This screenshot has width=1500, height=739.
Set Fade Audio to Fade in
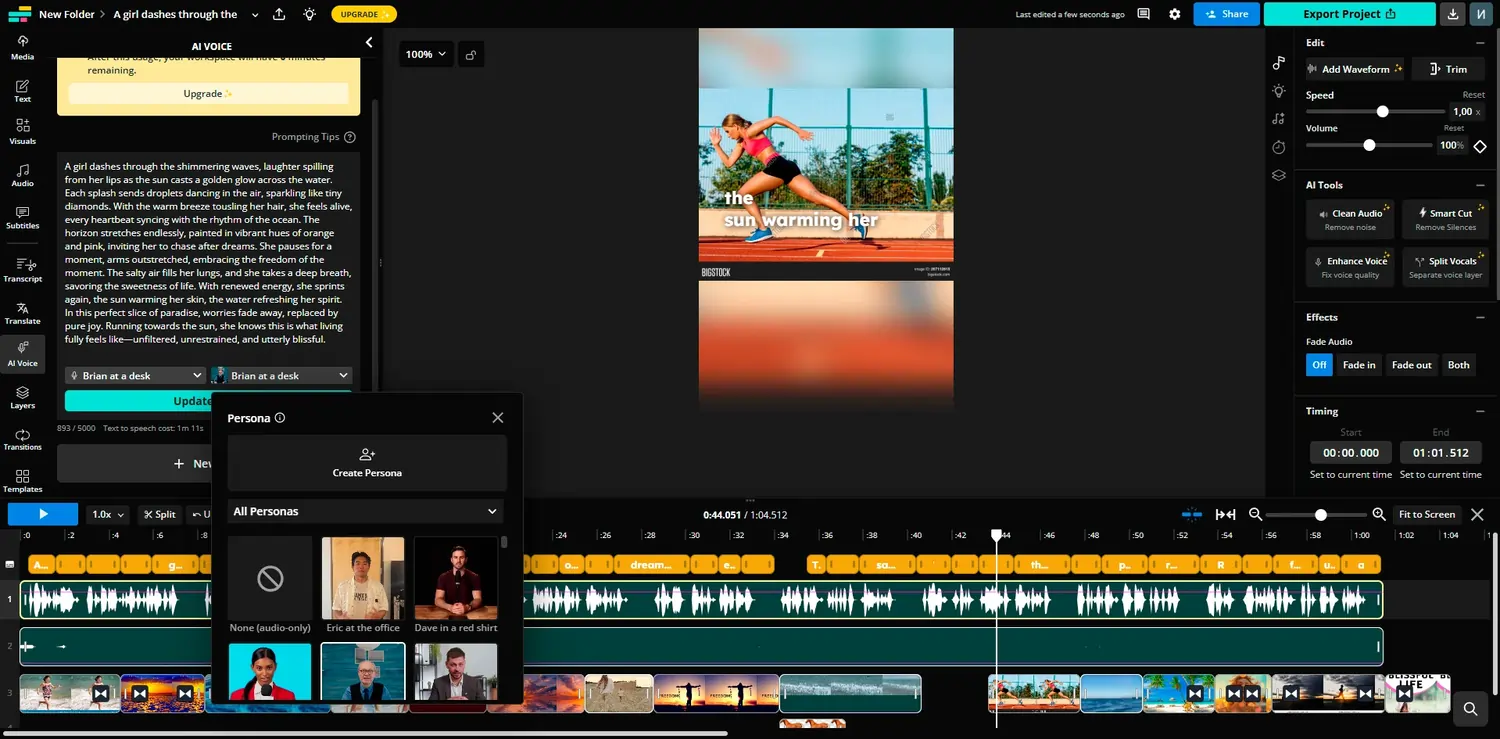tap(1359, 365)
